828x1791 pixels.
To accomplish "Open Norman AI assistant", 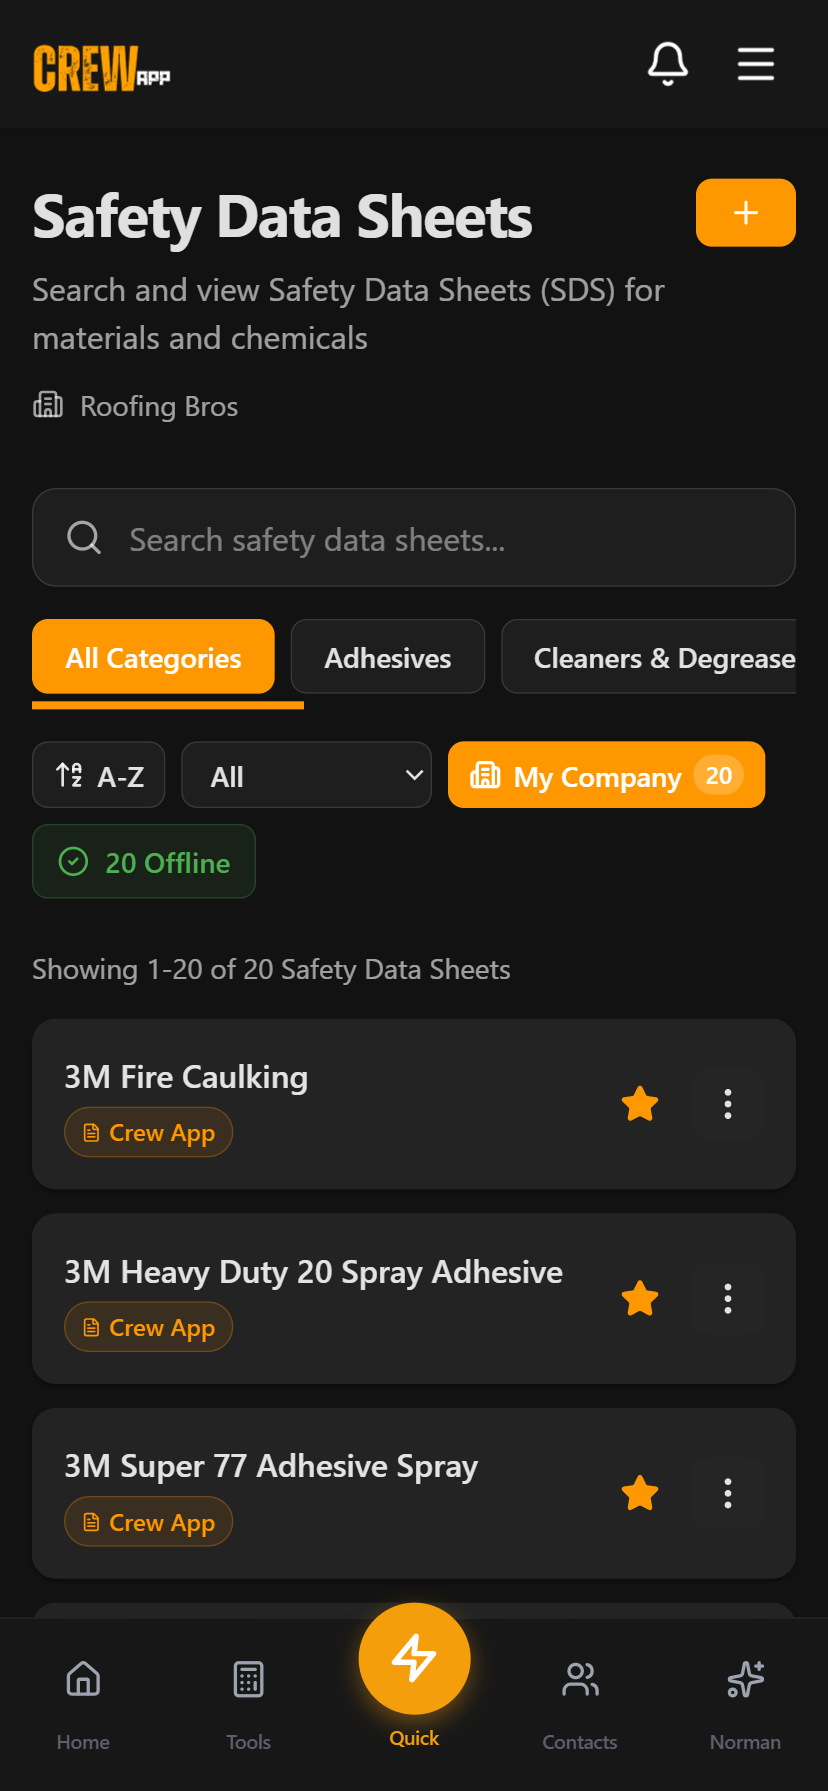I will pos(745,1698).
